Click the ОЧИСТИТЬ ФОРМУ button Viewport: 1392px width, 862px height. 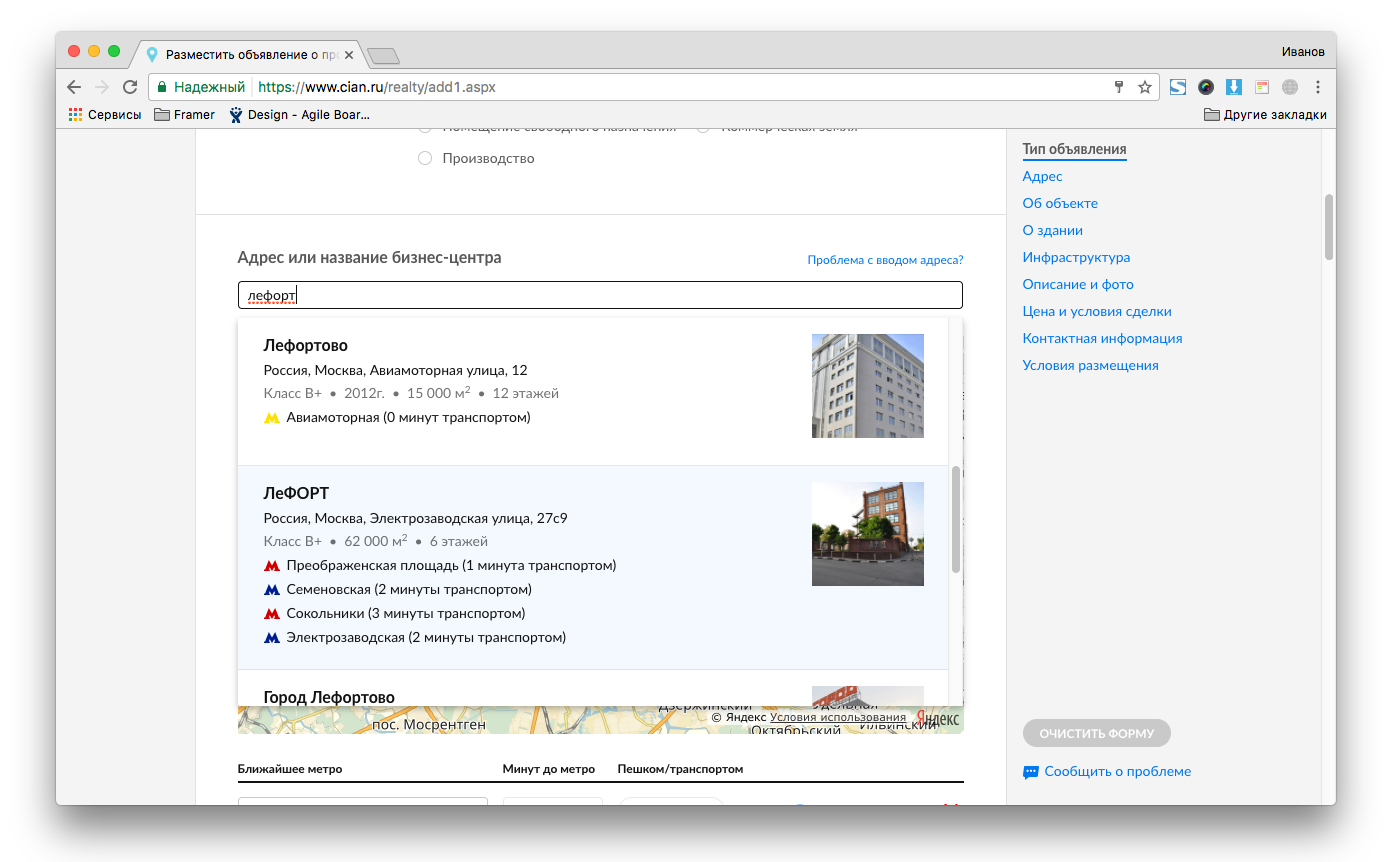[1096, 734]
